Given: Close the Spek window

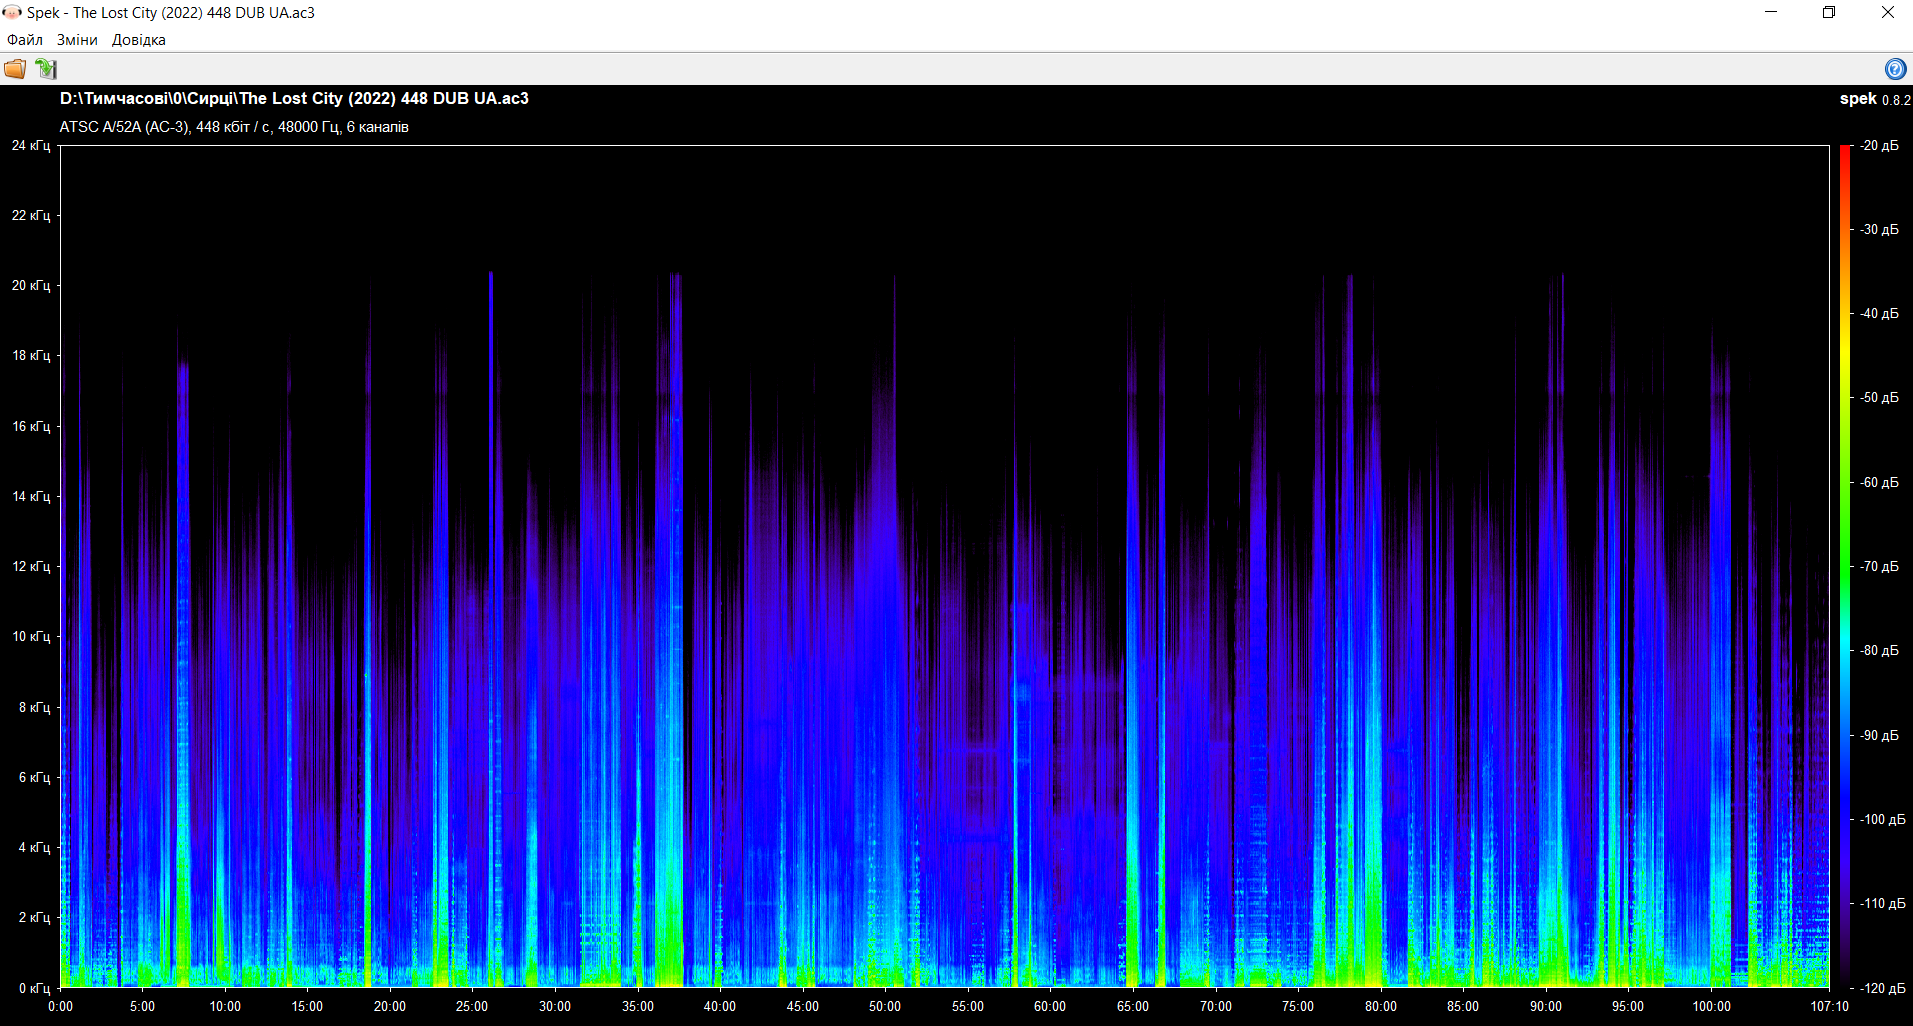Looking at the screenshot, I should pos(1887,12).
